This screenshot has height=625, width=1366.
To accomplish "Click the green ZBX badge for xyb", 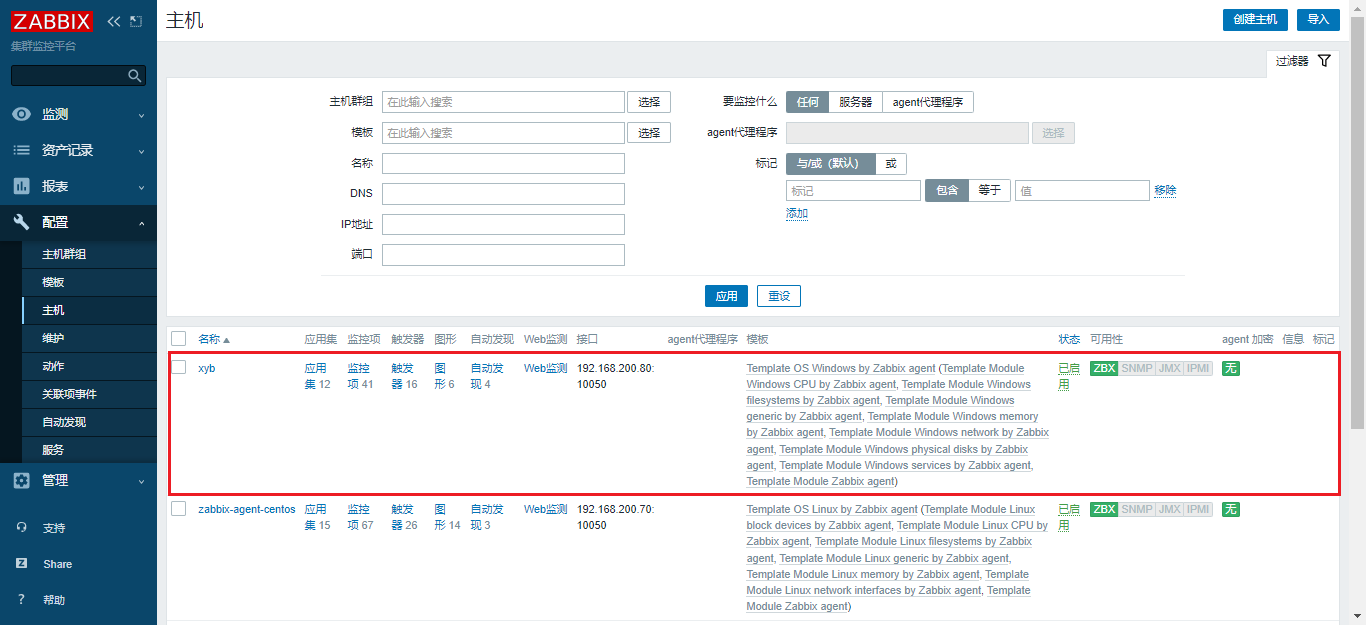I will (1104, 368).
